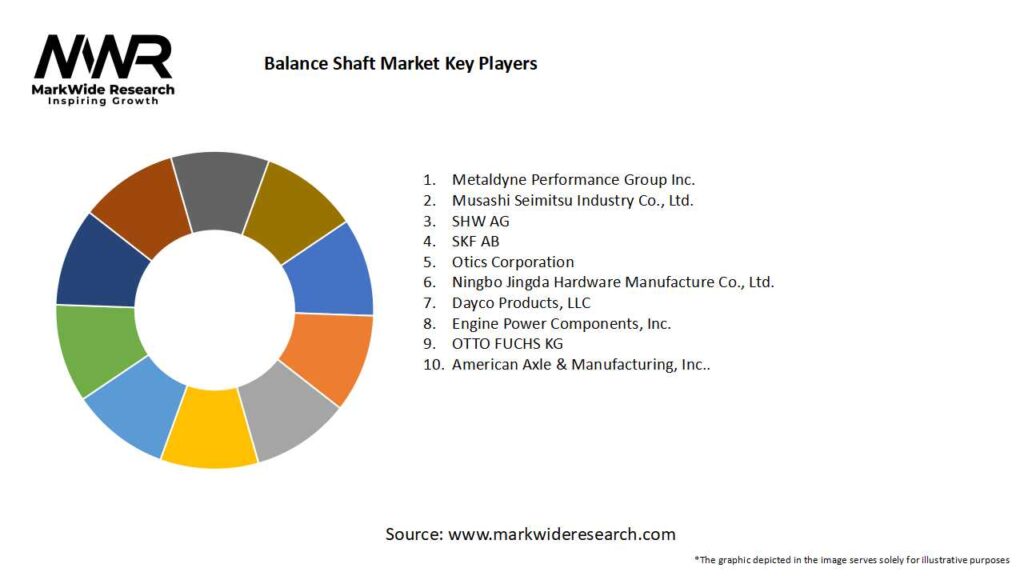The image size is (1024, 576).
Task: Click the 'Inspiring Growth' tagline
Action: point(103,101)
